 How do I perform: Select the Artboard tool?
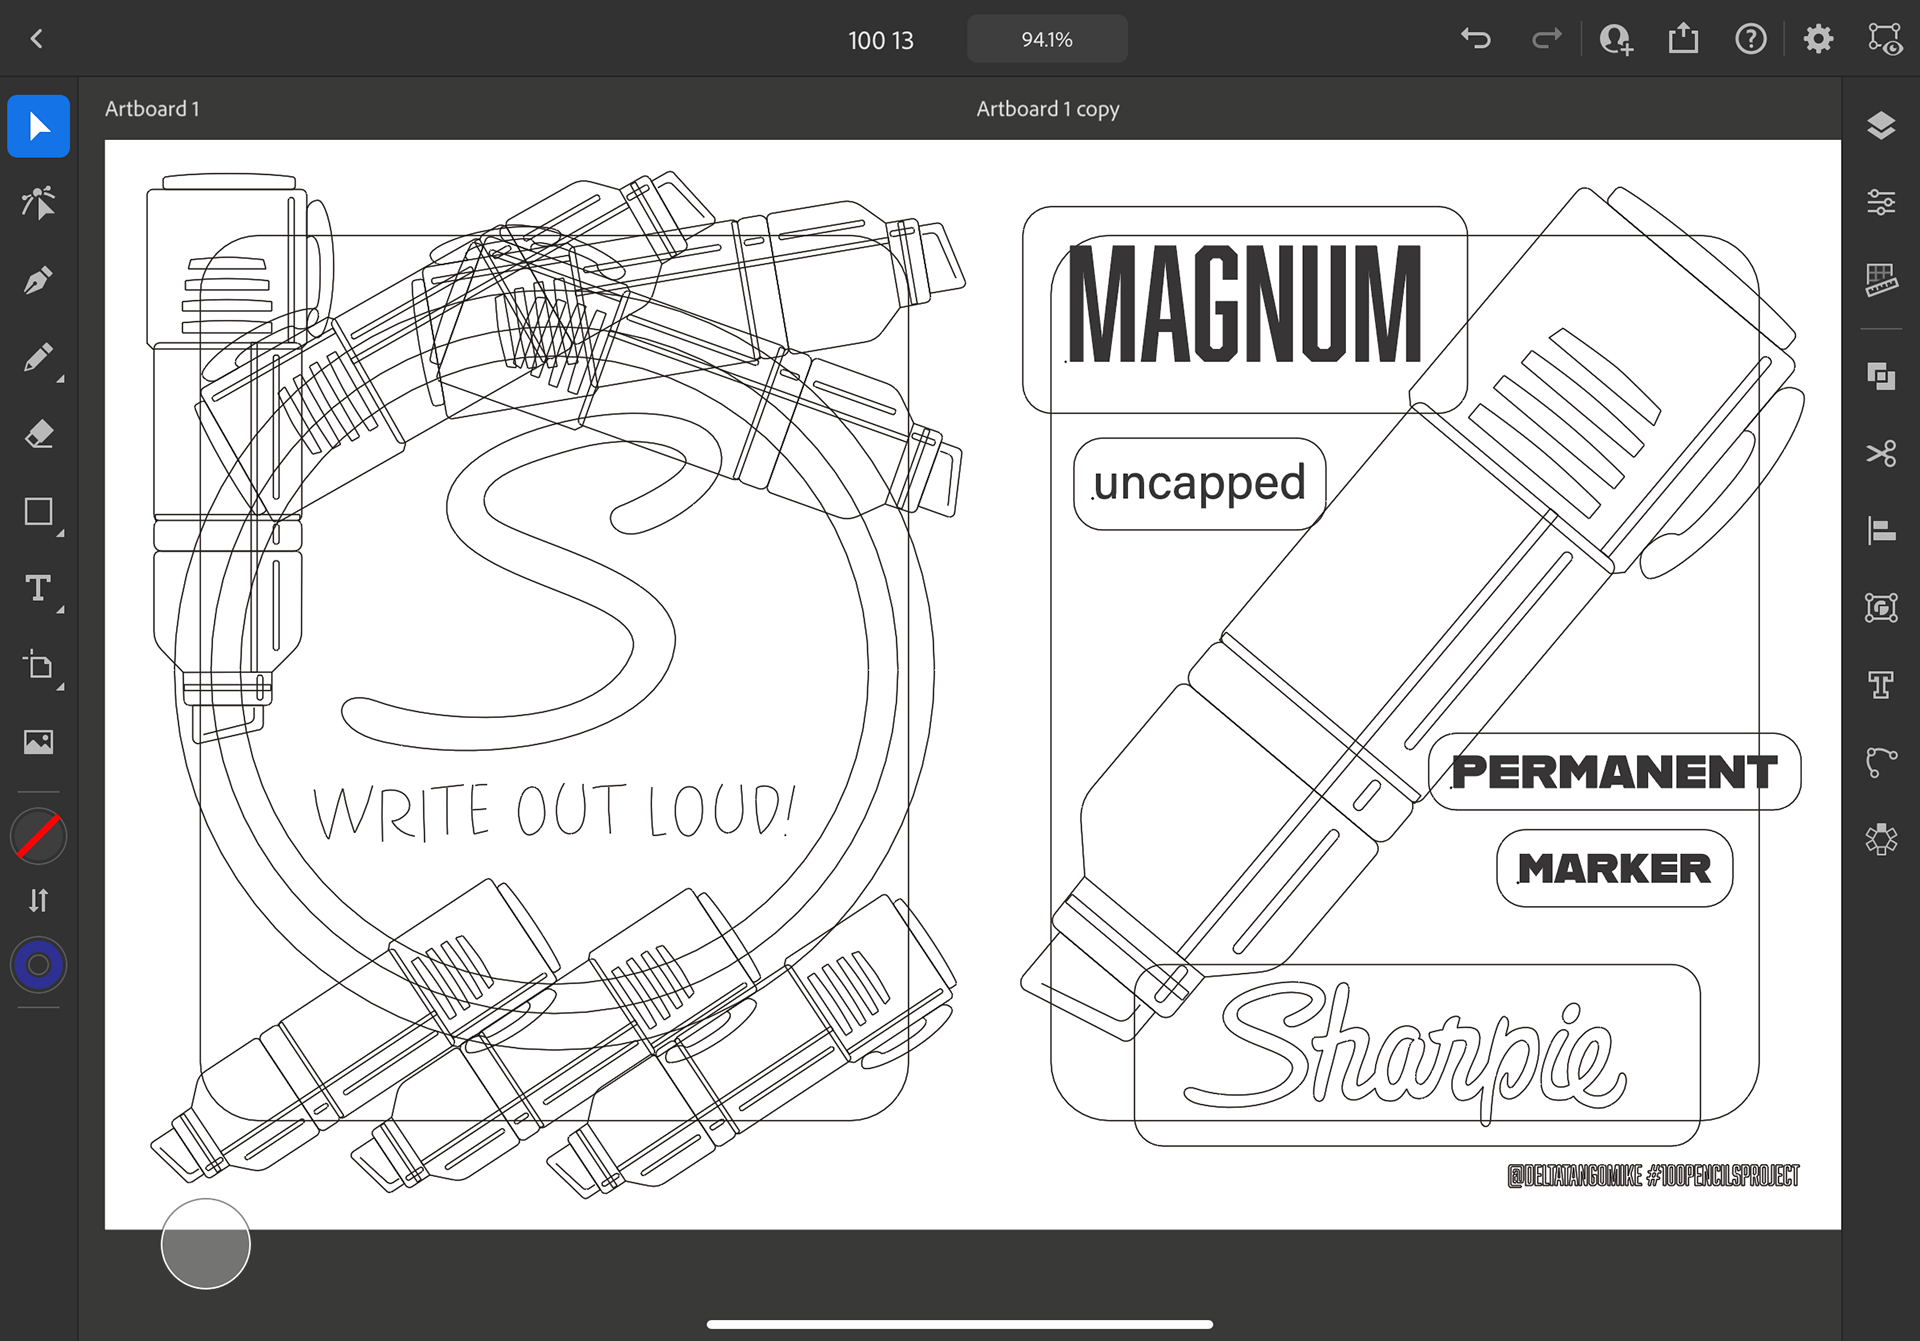(x=39, y=665)
